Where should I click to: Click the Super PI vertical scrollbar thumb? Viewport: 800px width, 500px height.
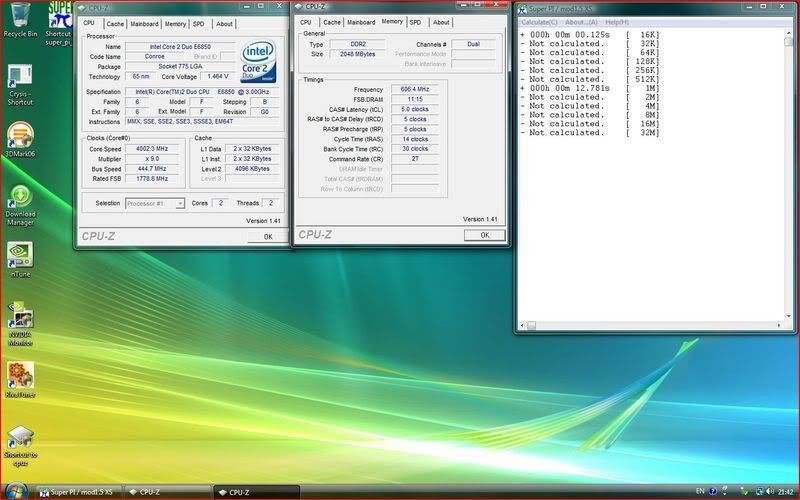point(788,42)
